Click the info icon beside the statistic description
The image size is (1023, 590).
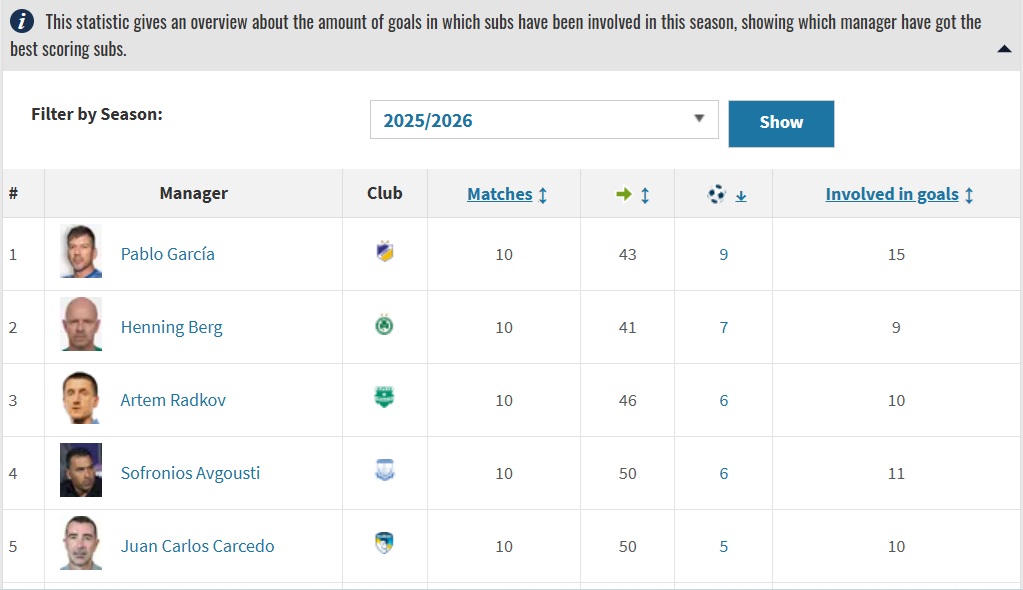(x=24, y=22)
